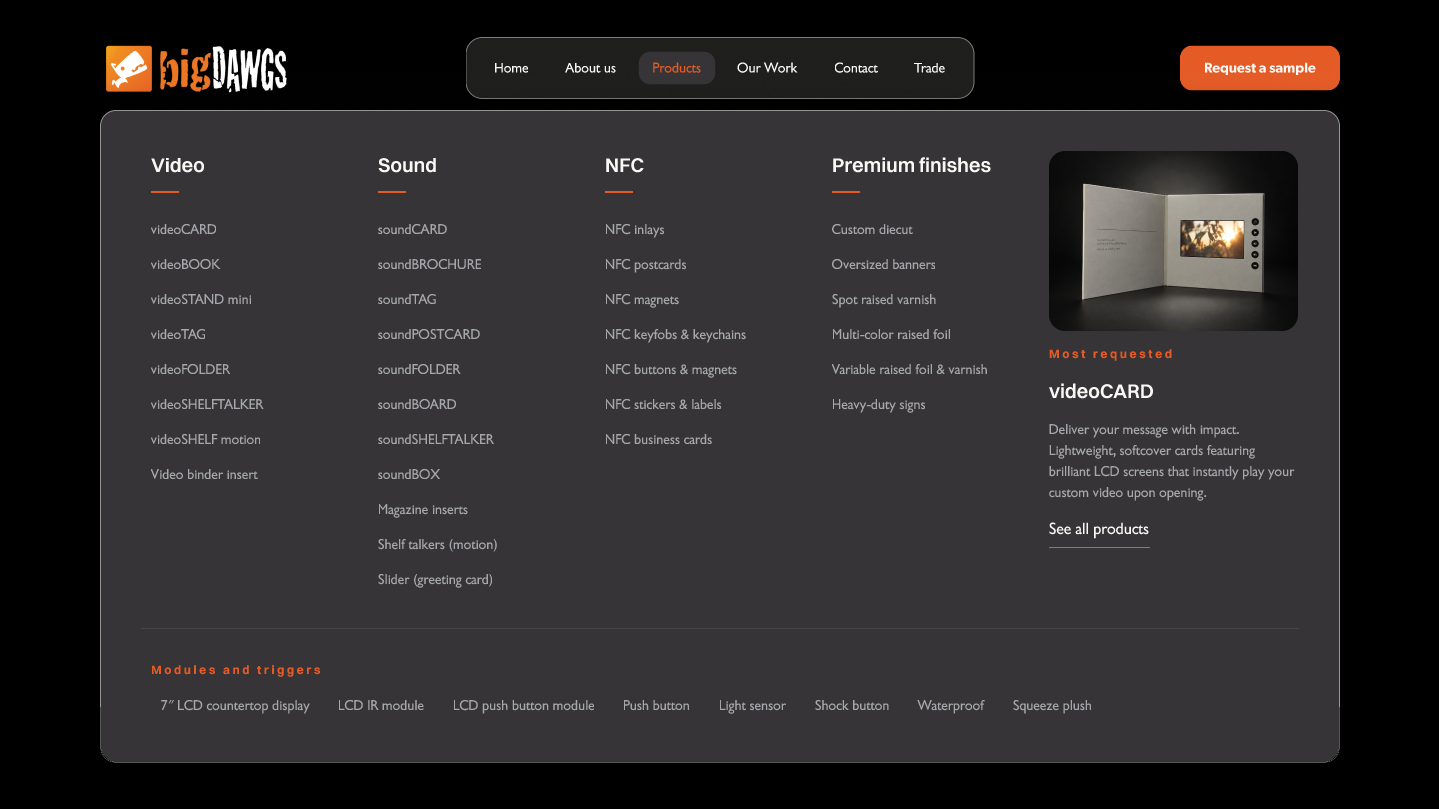Image resolution: width=1439 pixels, height=809 pixels.
Task: Select soundBROCHURE from the Sound column
Action: [x=429, y=265]
